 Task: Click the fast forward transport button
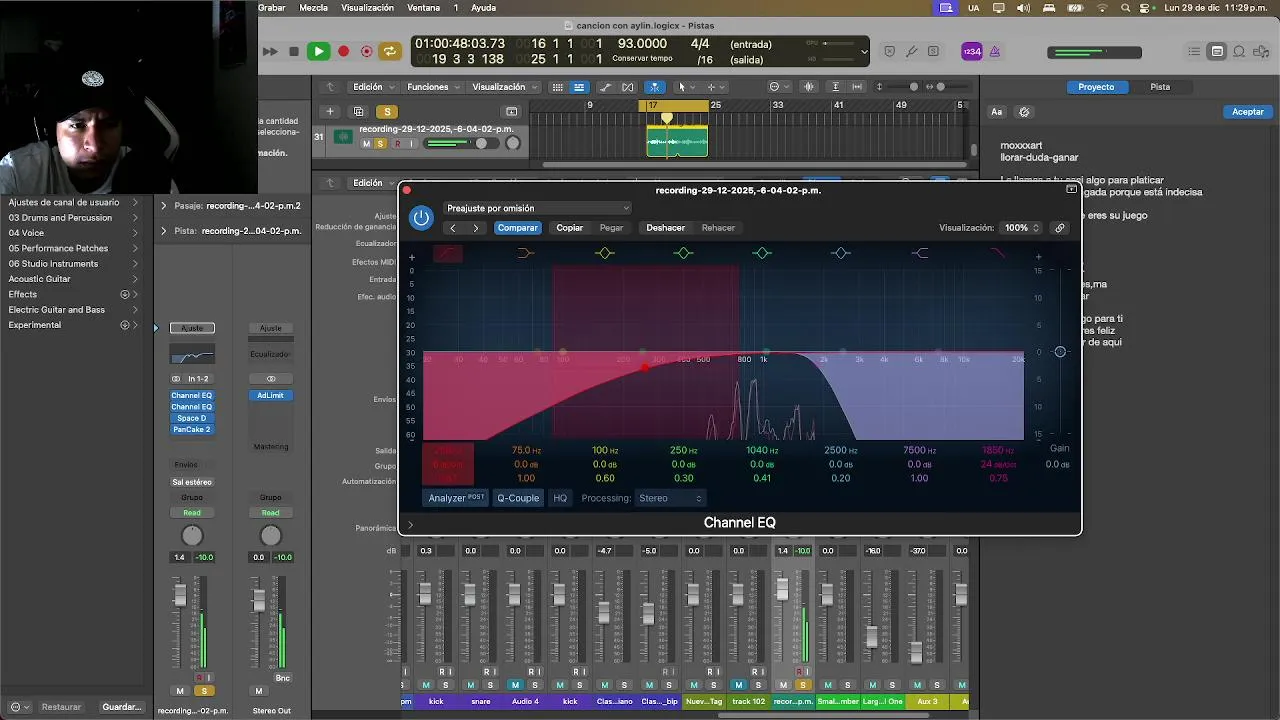(x=270, y=51)
